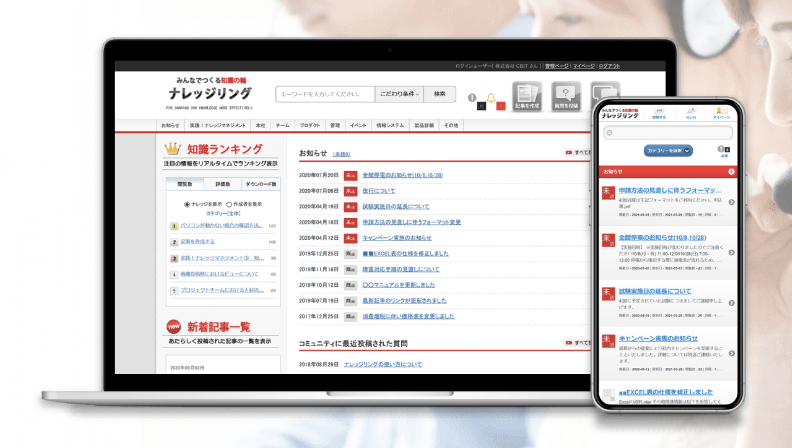
Task: Open the こだわり条件 dropdown
Action: 398,94
